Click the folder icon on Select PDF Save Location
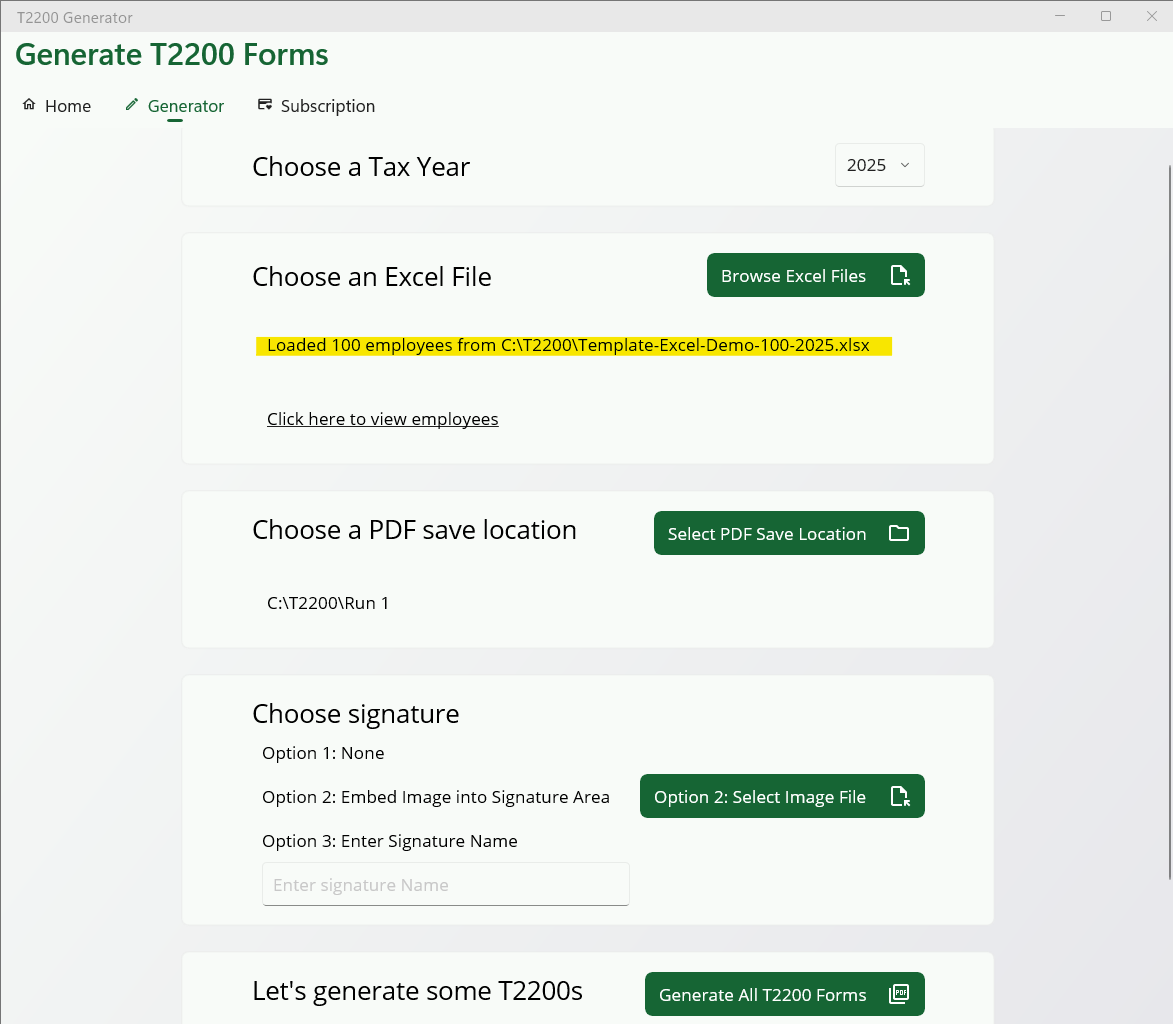This screenshot has width=1173, height=1024. 898,533
